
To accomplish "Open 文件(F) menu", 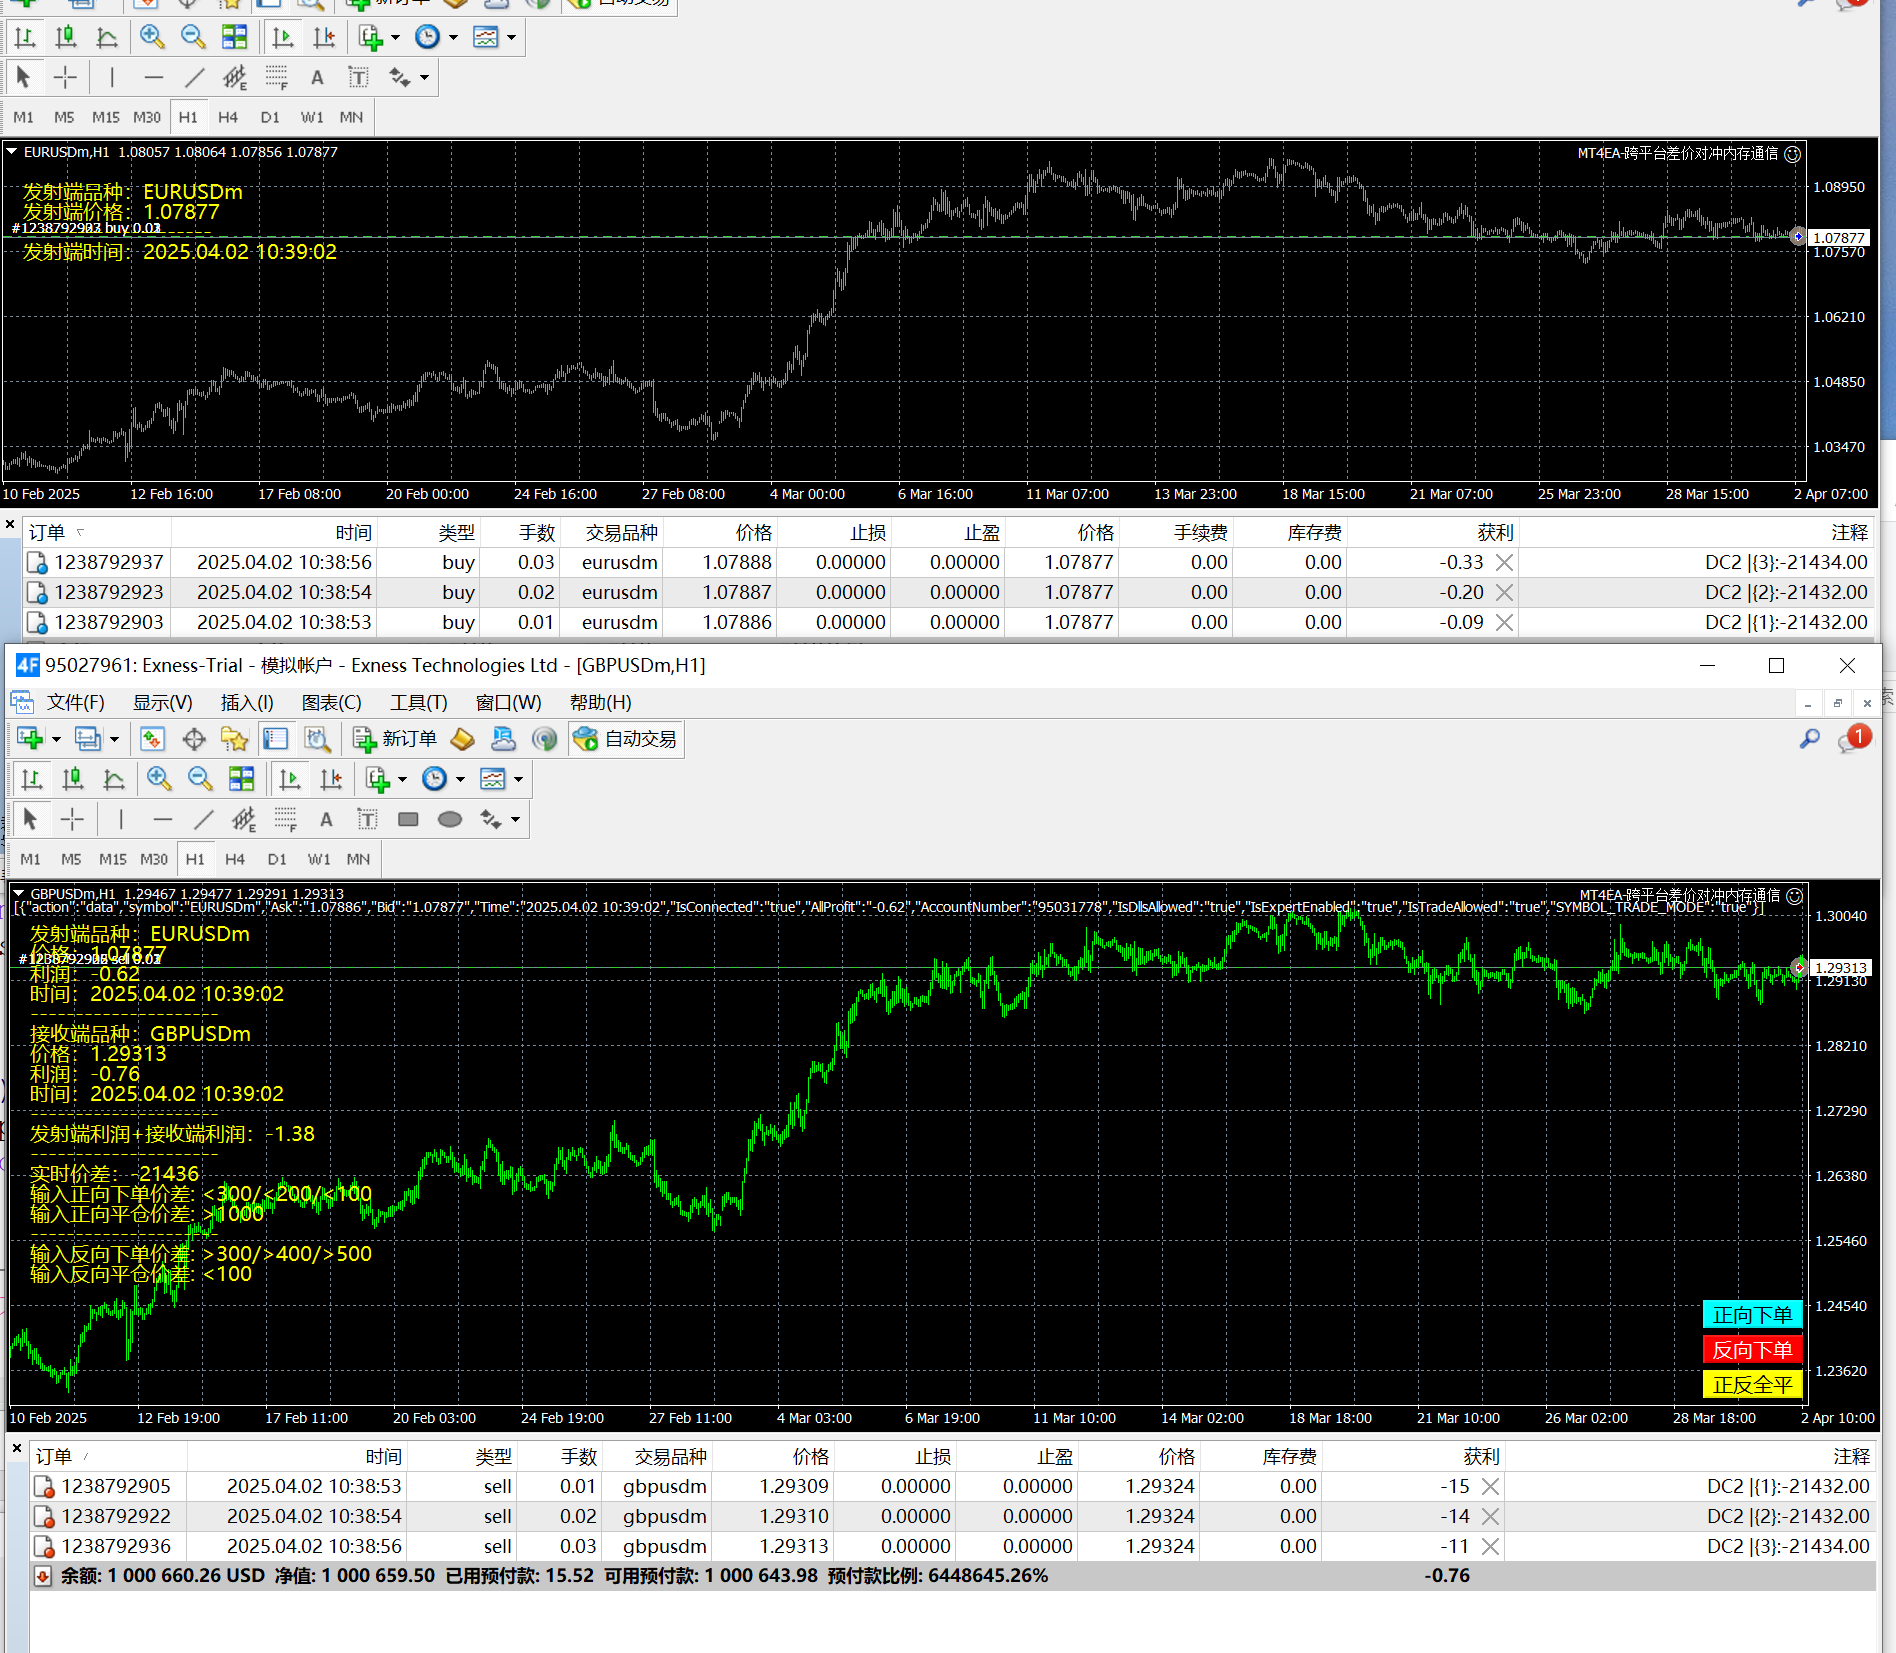I will (x=76, y=702).
